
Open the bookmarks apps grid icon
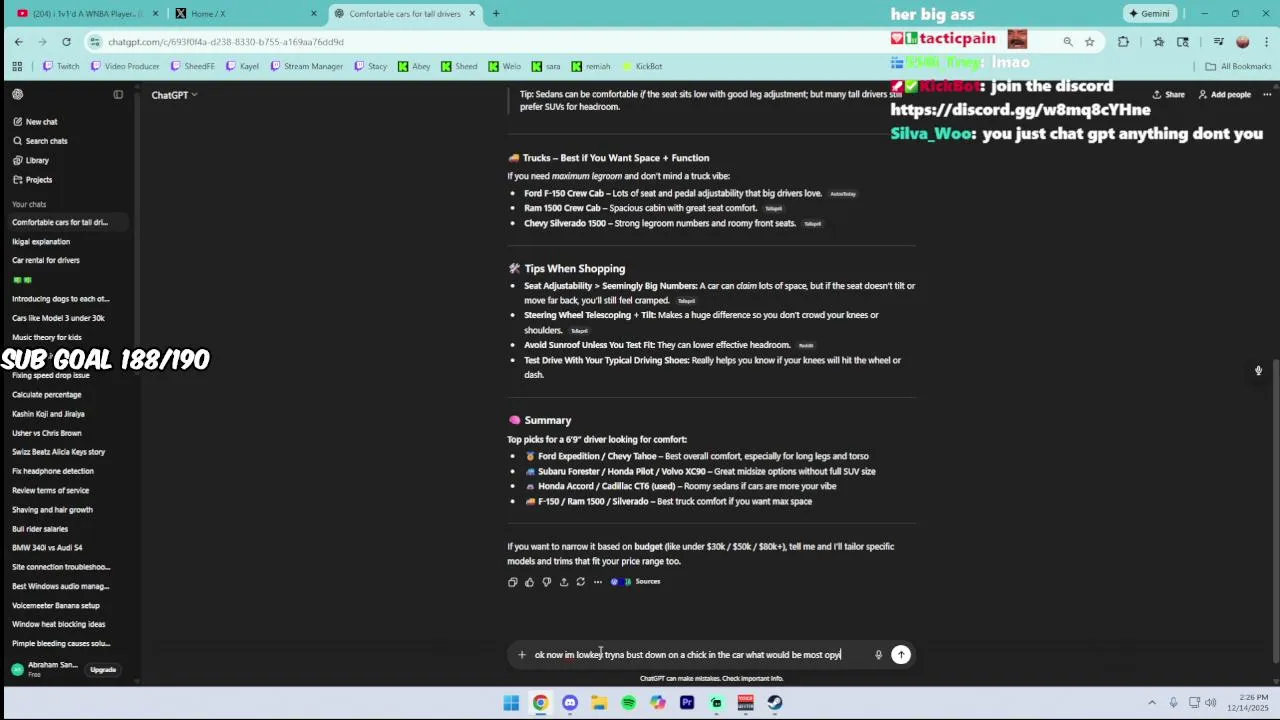tap(17, 67)
